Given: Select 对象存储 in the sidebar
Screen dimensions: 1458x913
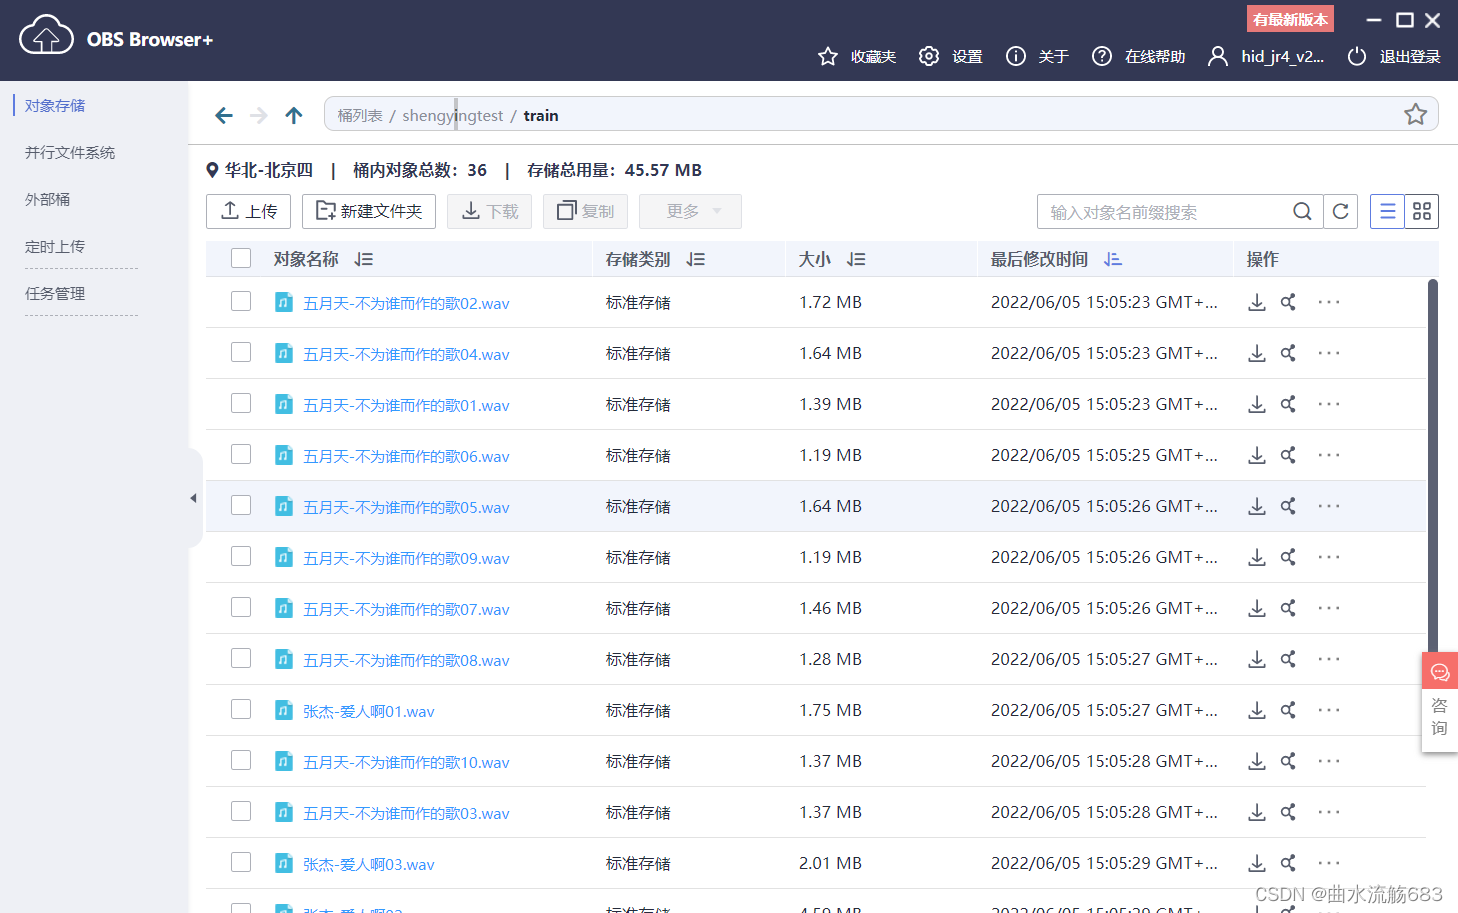Looking at the screenshot, I should [x=55, y=106].
